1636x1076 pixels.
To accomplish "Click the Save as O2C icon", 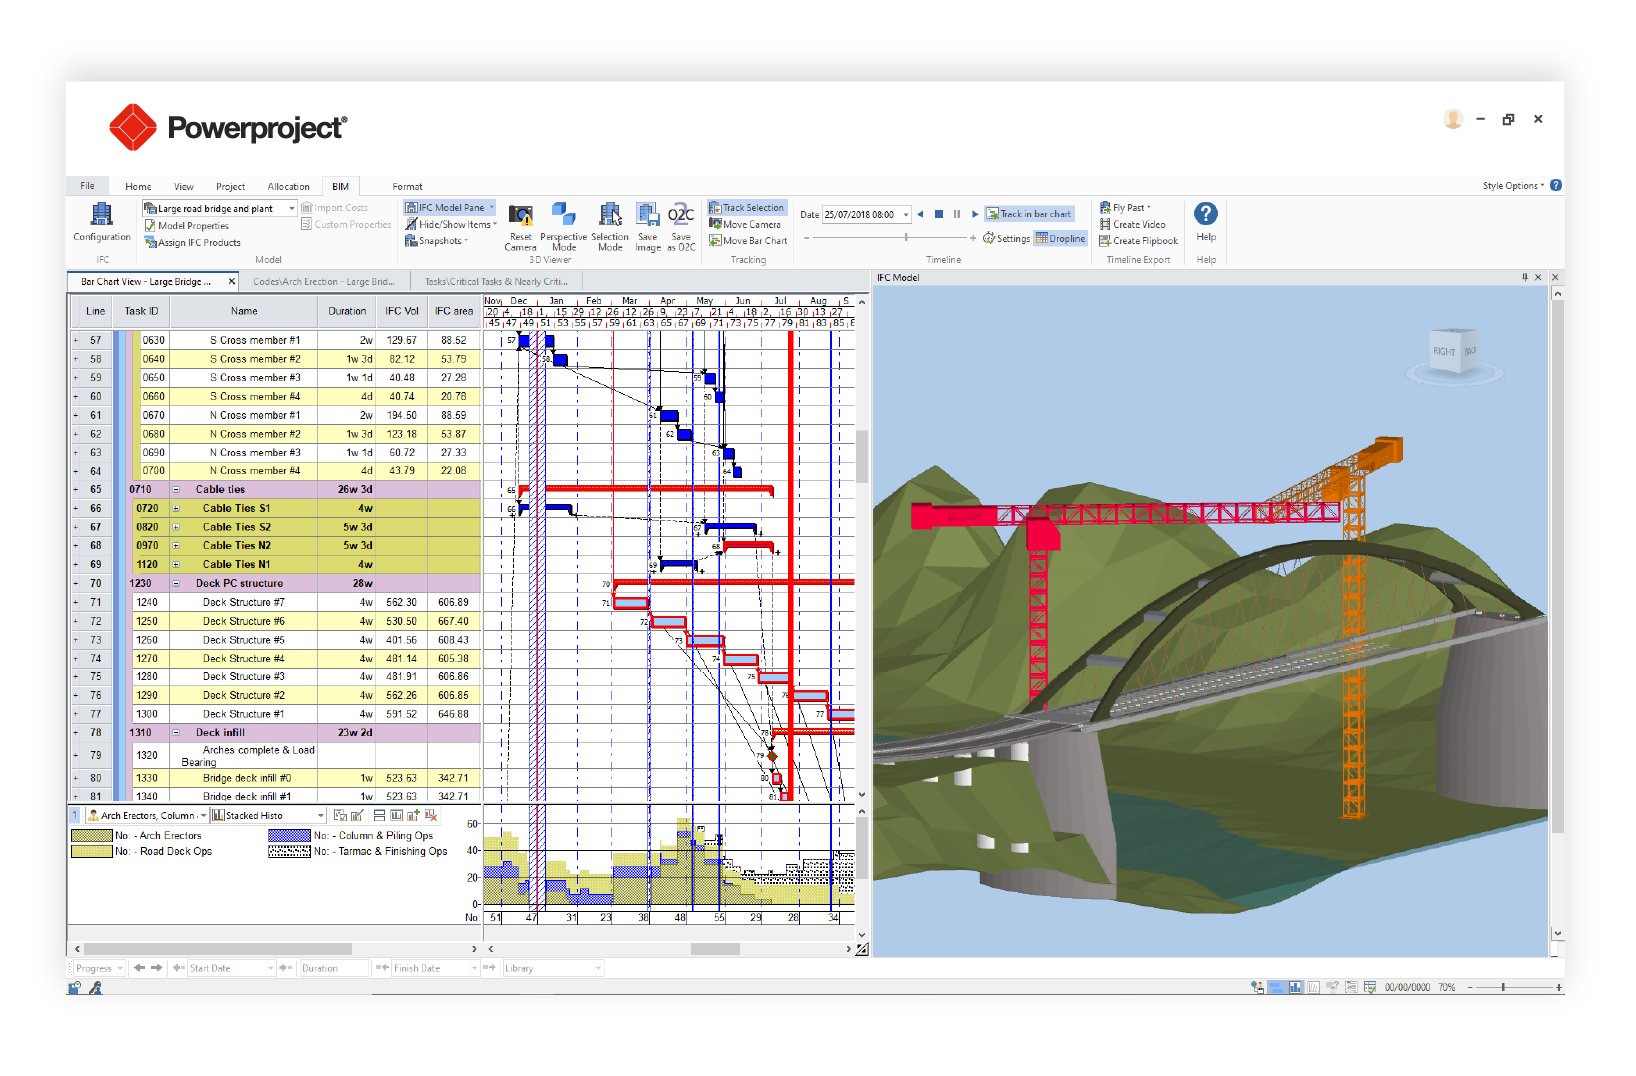I will tap(681, 215).
